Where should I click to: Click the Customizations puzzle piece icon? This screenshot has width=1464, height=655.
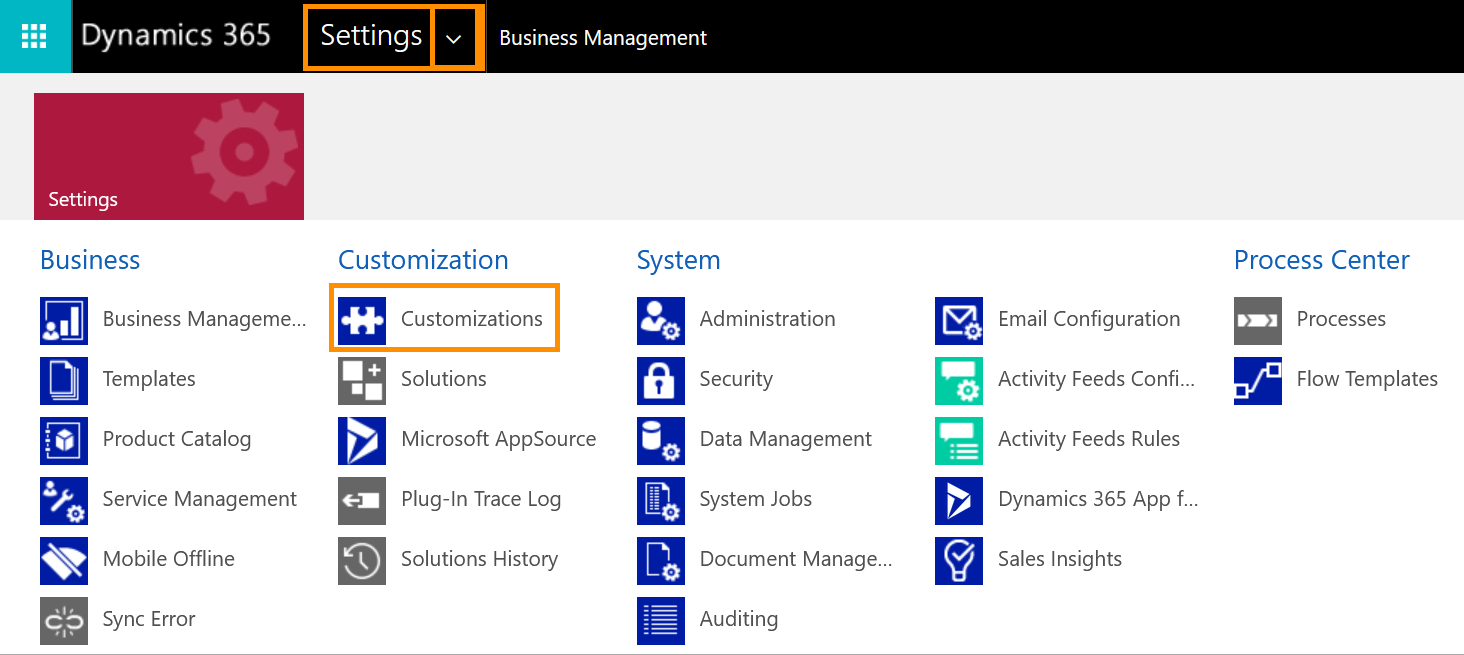point(362,320)
